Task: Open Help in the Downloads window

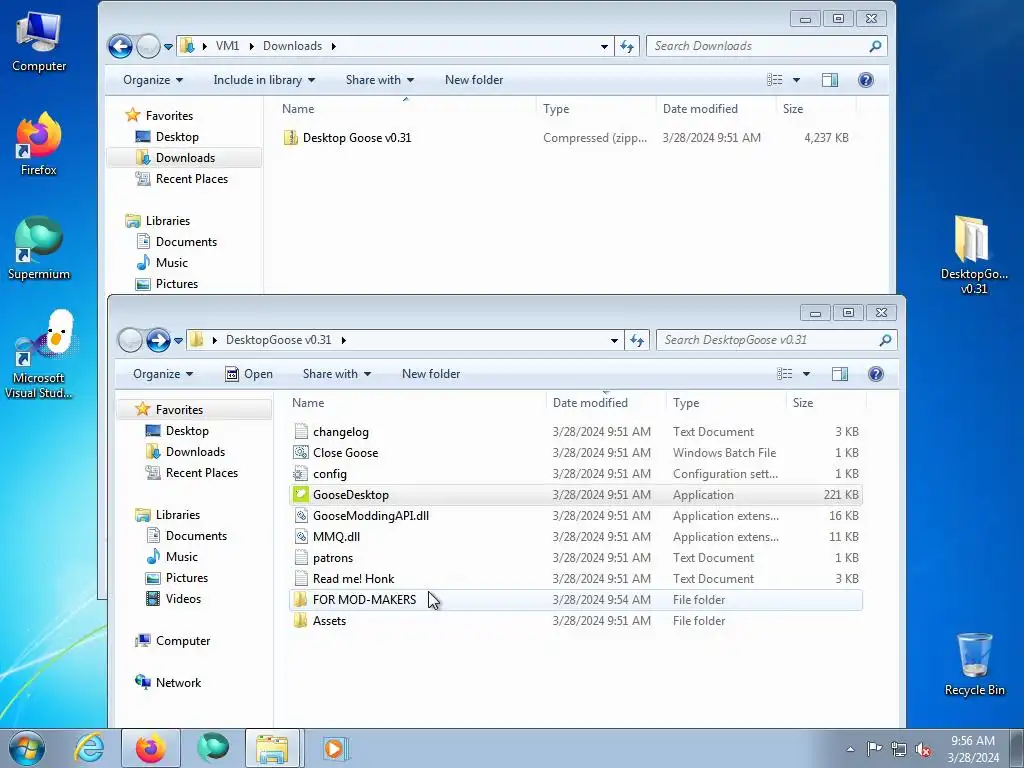Action: point(866,80)
